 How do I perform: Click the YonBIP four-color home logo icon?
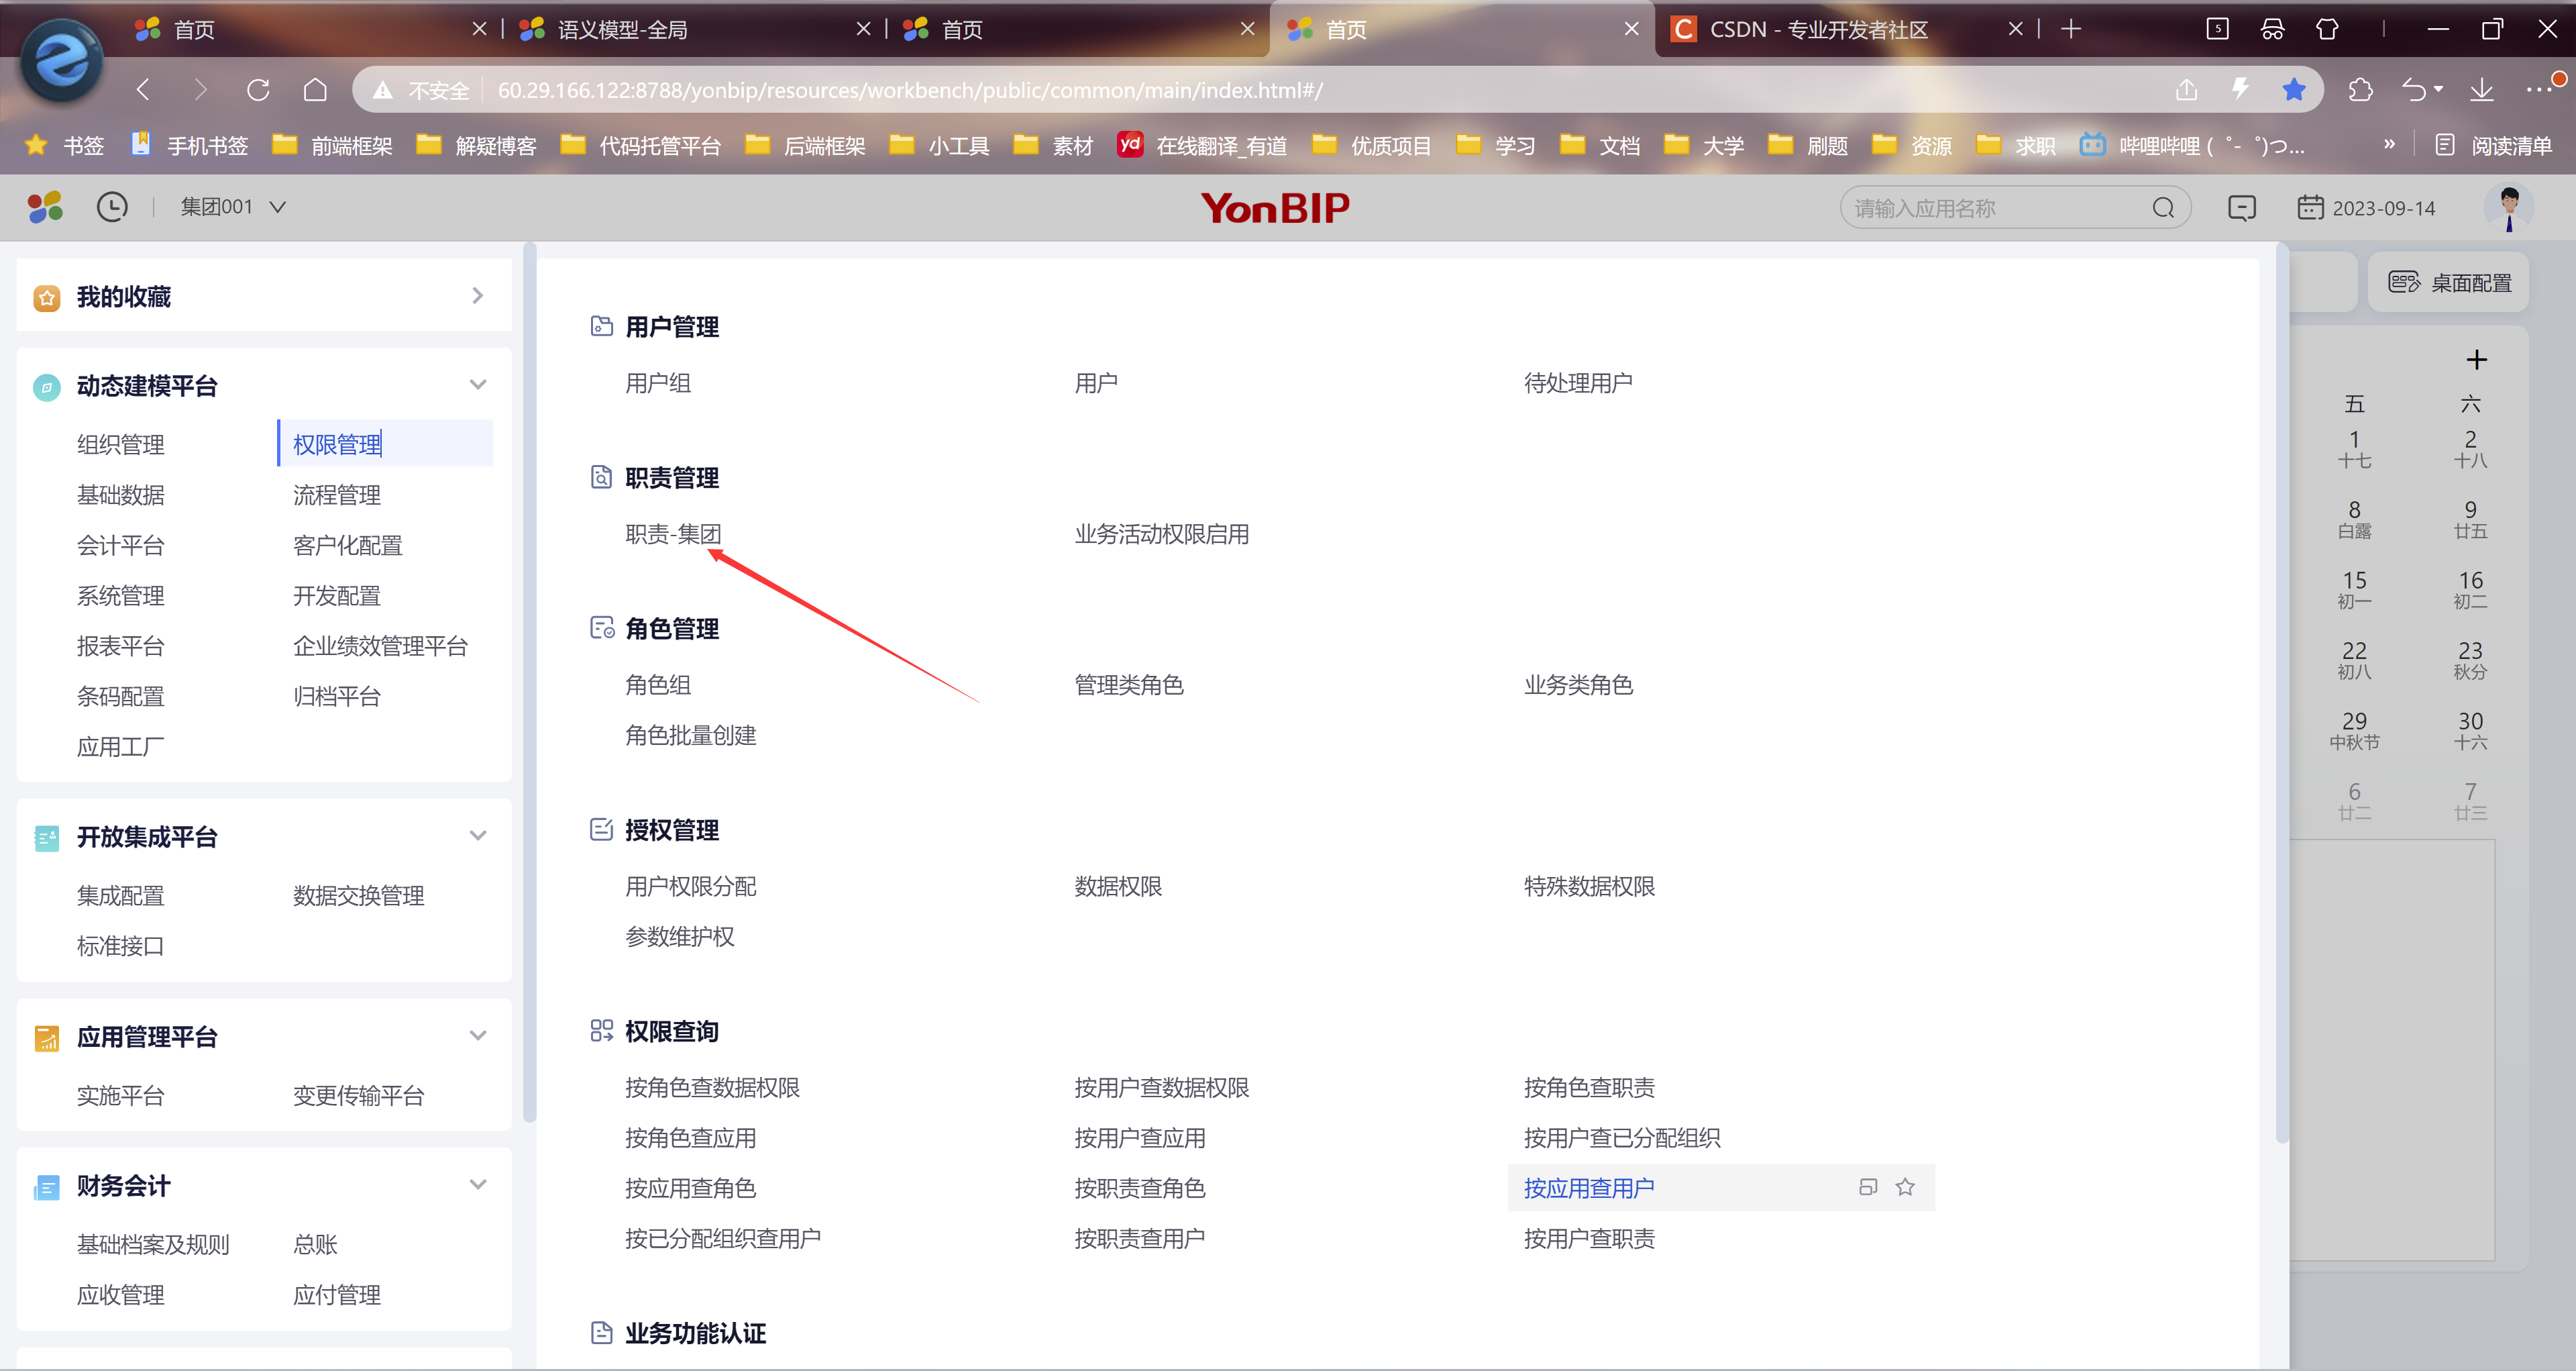(x=45, y=207)
